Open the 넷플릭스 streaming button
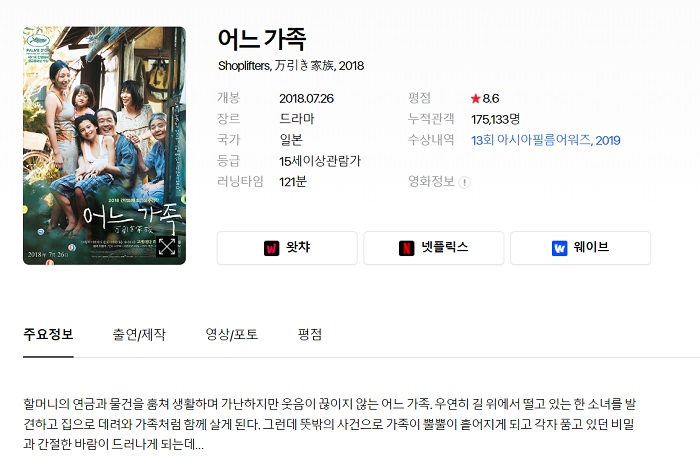Image resolution: width=700 pixels, height=464 pixels. 433,248
